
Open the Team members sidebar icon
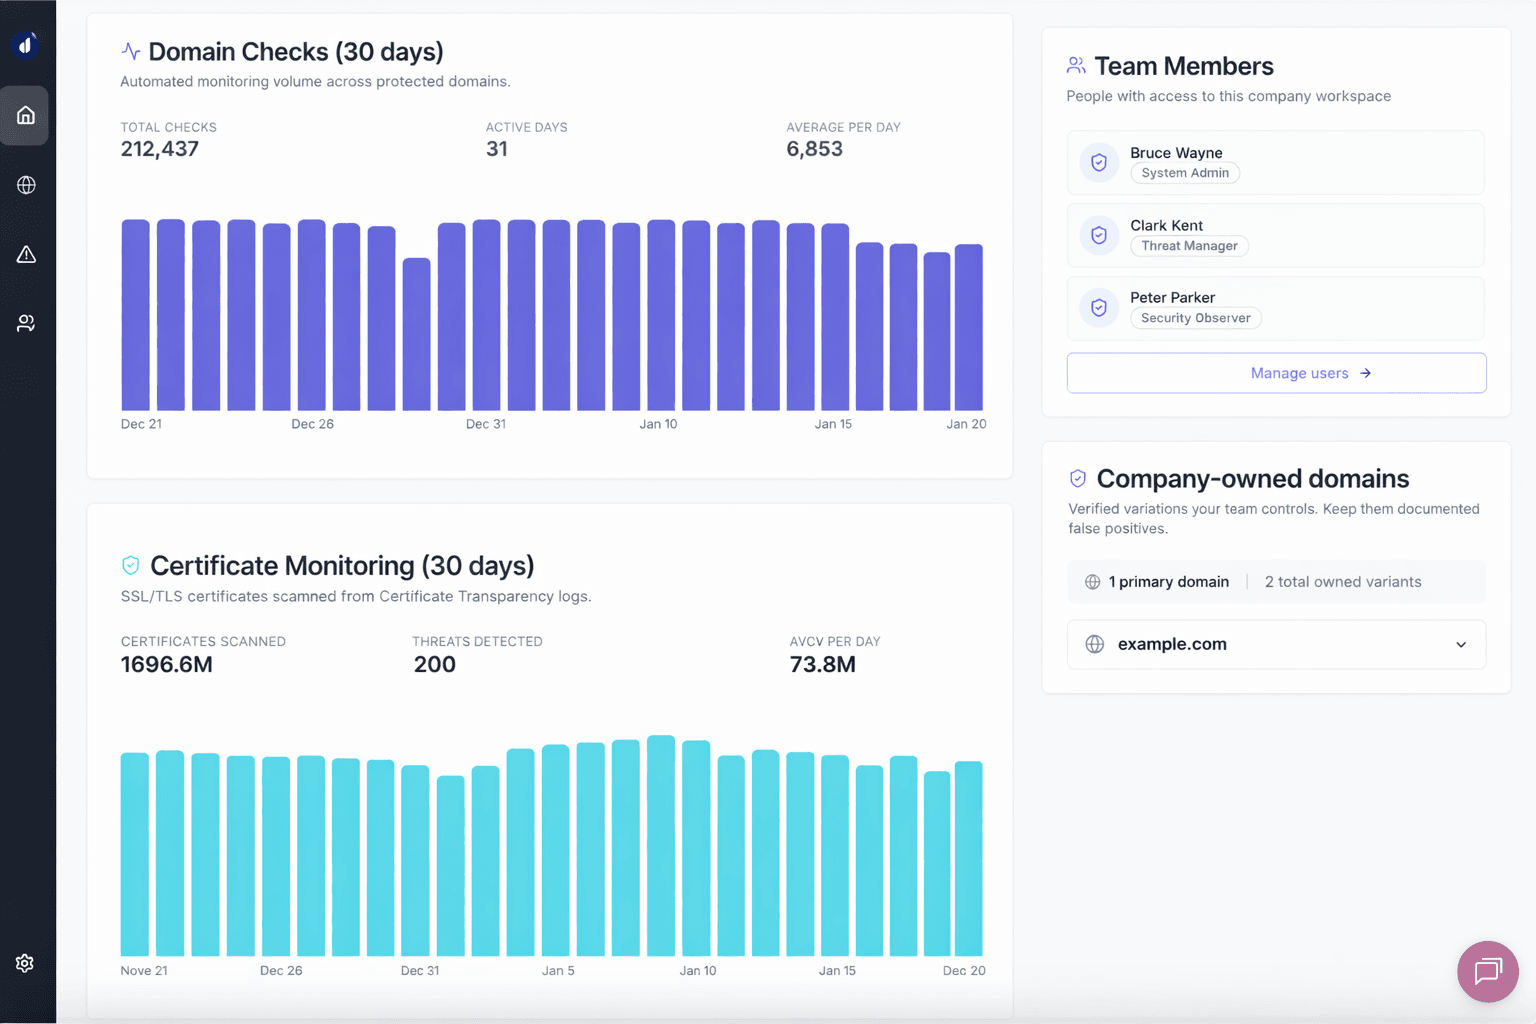pos(24,322)
